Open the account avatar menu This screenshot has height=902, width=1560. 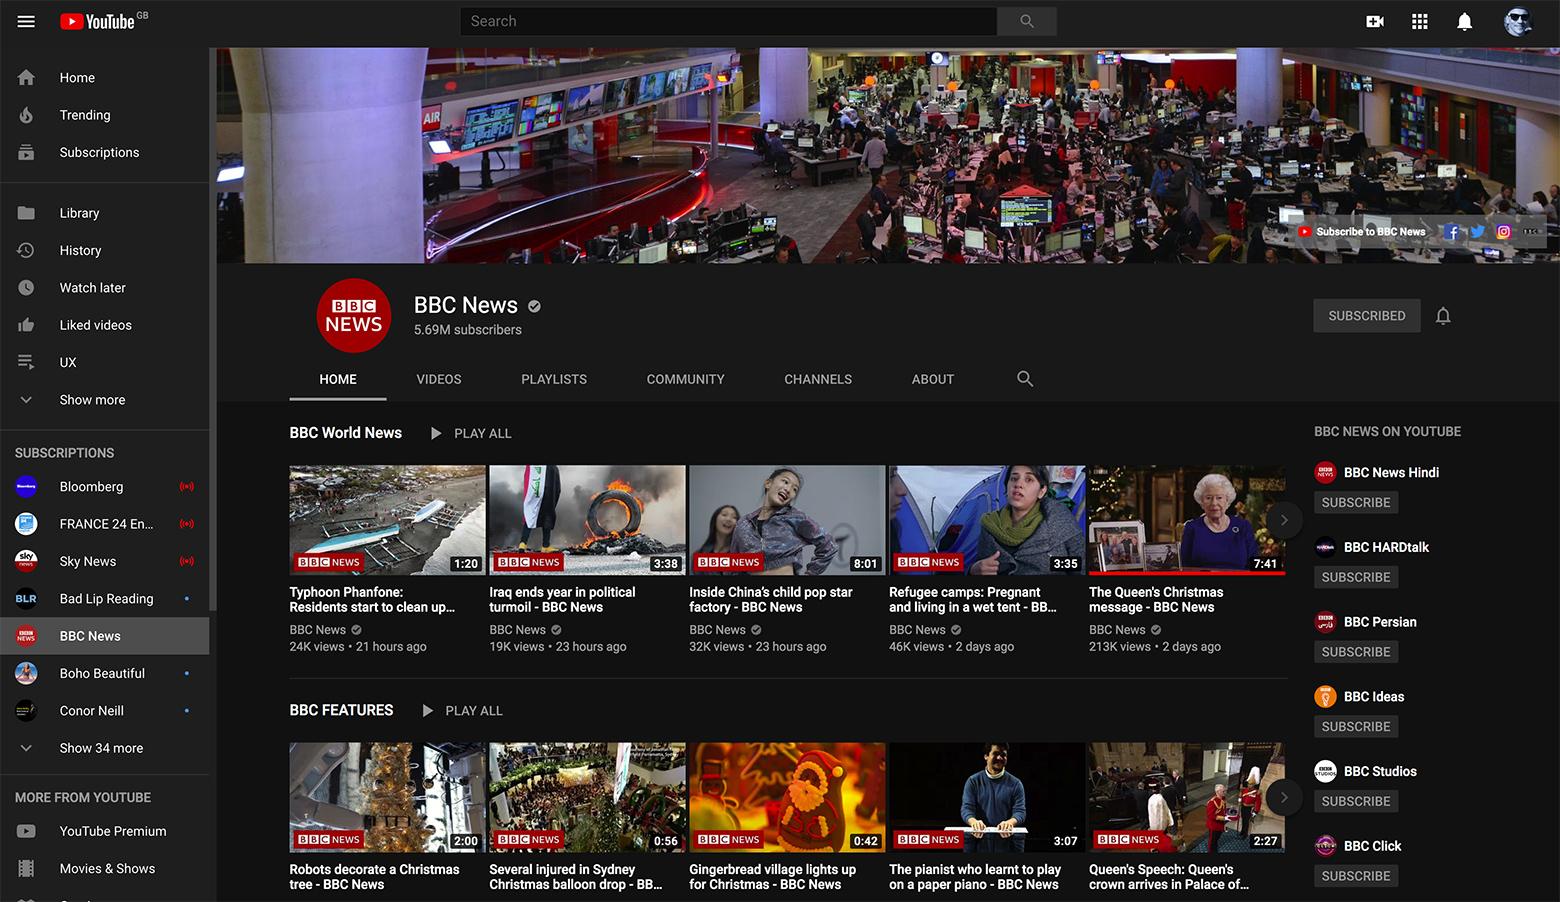click(x=1518, y=21)
